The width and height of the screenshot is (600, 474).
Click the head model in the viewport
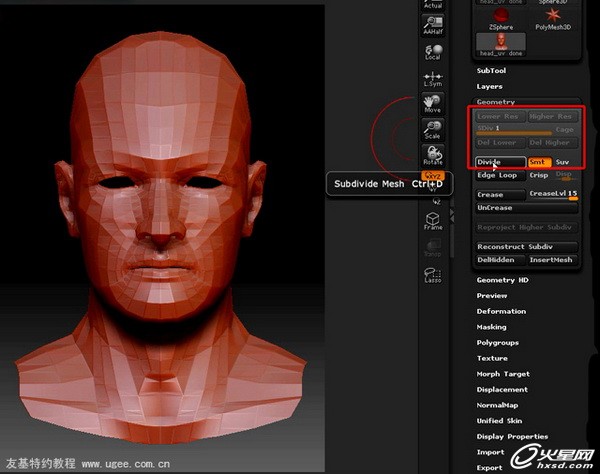click(161, 237)
